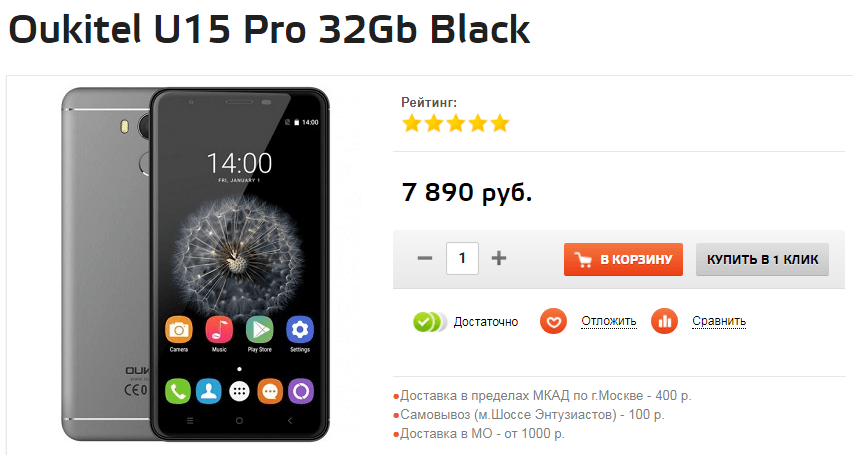Click the КУПИТЬ В 1 КЛИК button
The image size is (853, 455).
tap(762, 260)
